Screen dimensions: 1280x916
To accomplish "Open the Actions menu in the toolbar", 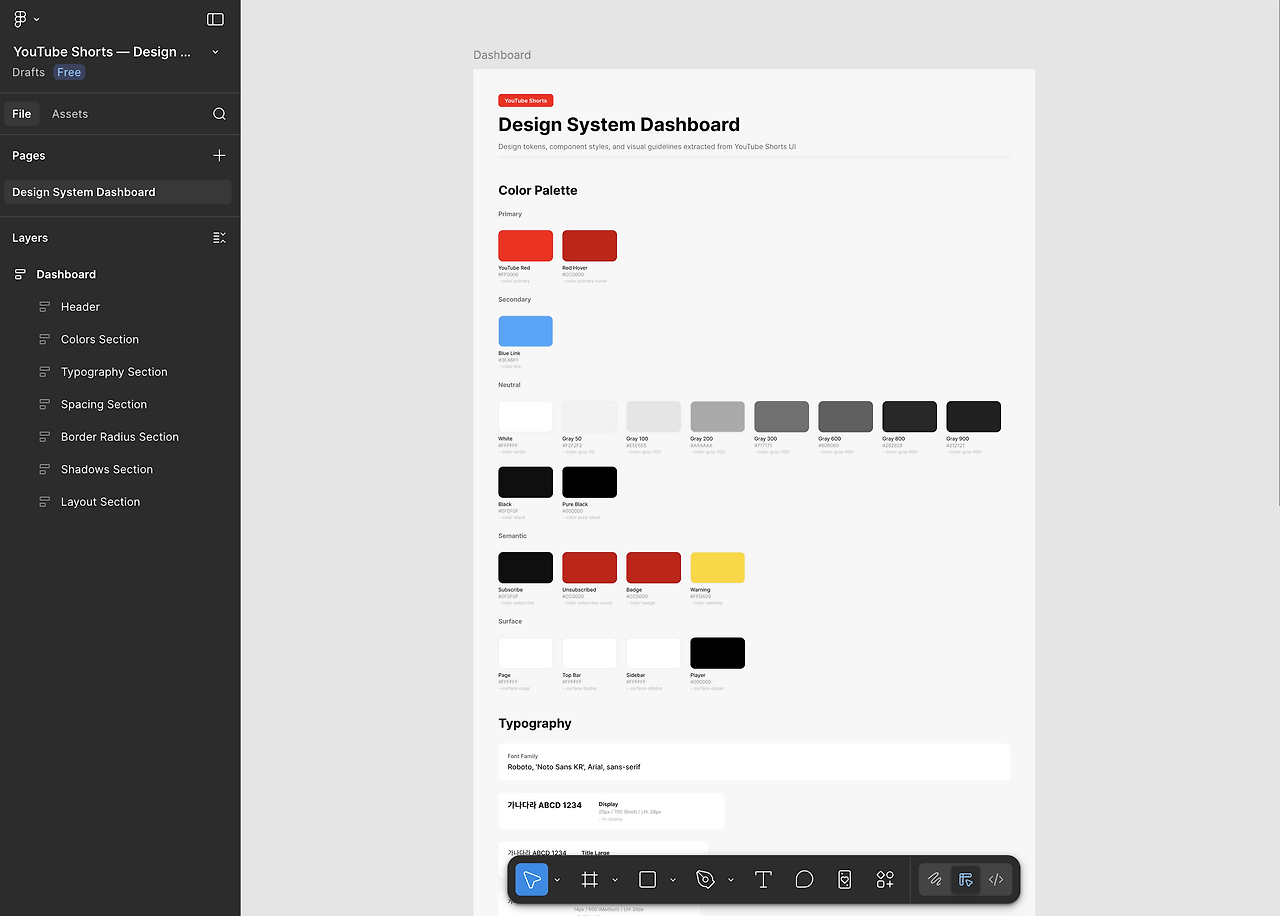I will 885,880.
